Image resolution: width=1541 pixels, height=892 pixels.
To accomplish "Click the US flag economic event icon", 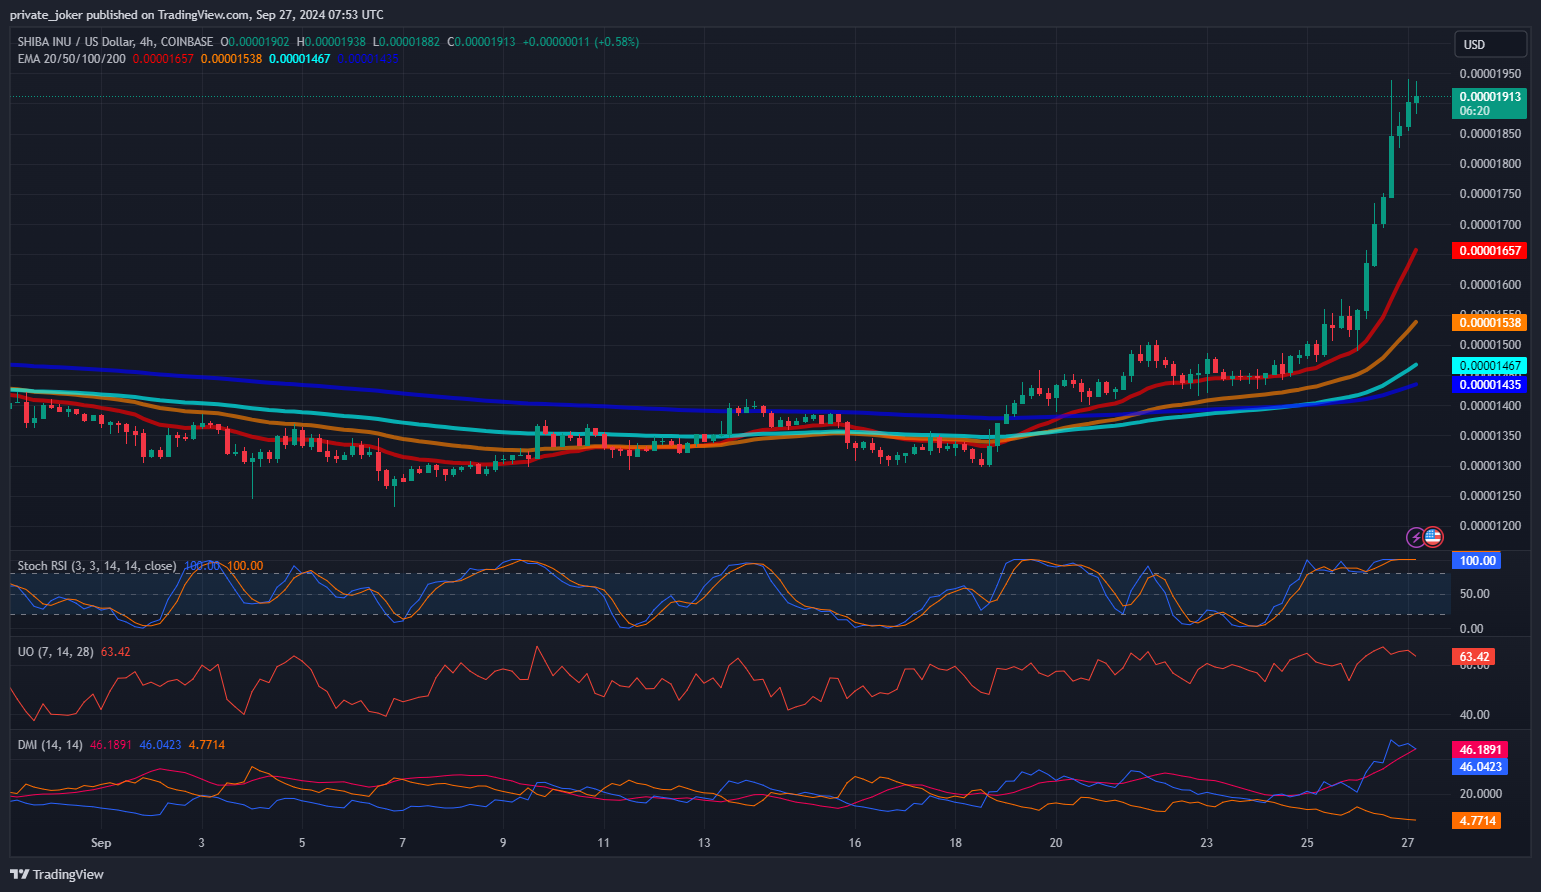I will tap(1433, 537).
